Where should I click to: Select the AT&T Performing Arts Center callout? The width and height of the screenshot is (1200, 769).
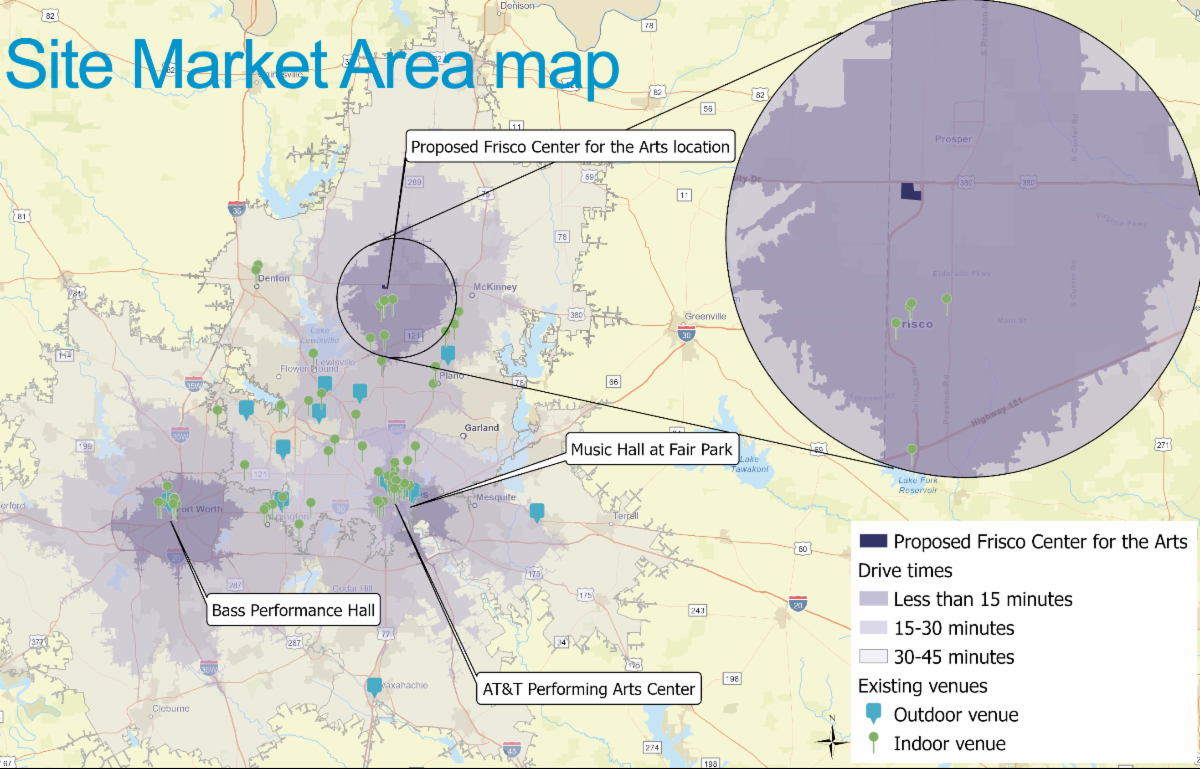coord(588,689)
